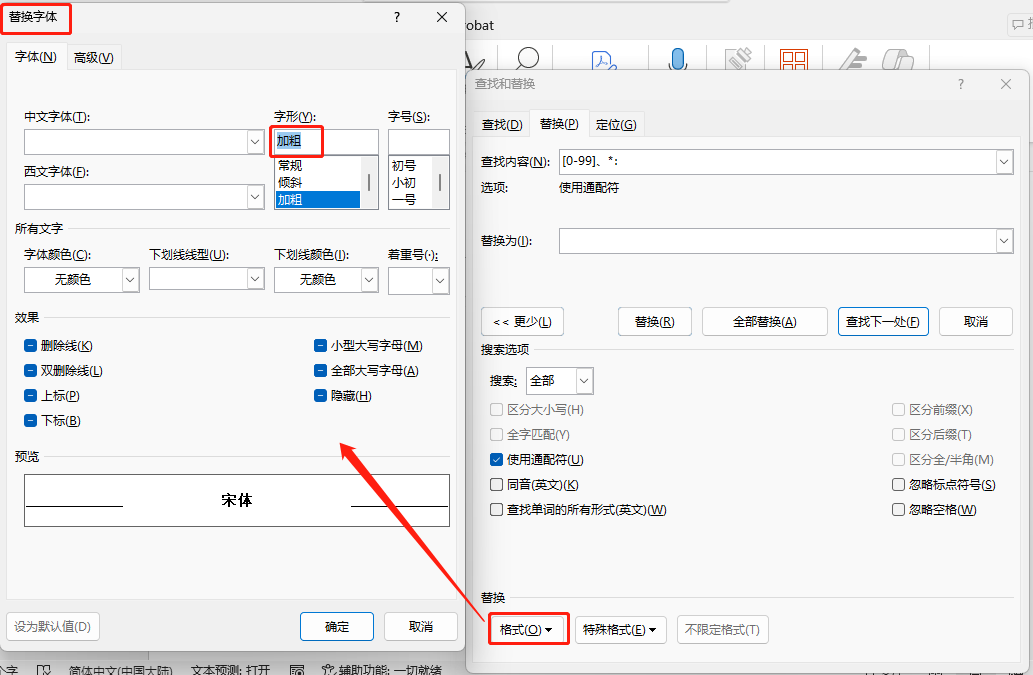The width and height of the screenshot is (1033, 675).
Task: Open the 搜索 direction dropdown showing 全部
Action: click(559, 381)
